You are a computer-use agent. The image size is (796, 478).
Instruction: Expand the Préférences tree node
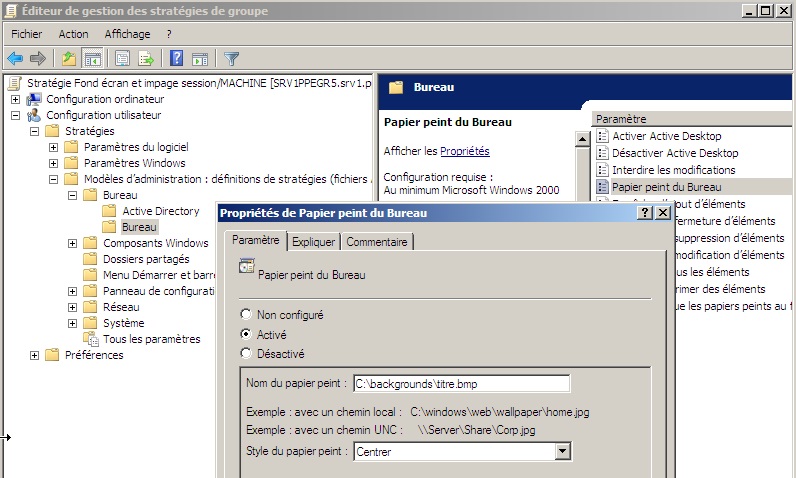pos(35,355)
